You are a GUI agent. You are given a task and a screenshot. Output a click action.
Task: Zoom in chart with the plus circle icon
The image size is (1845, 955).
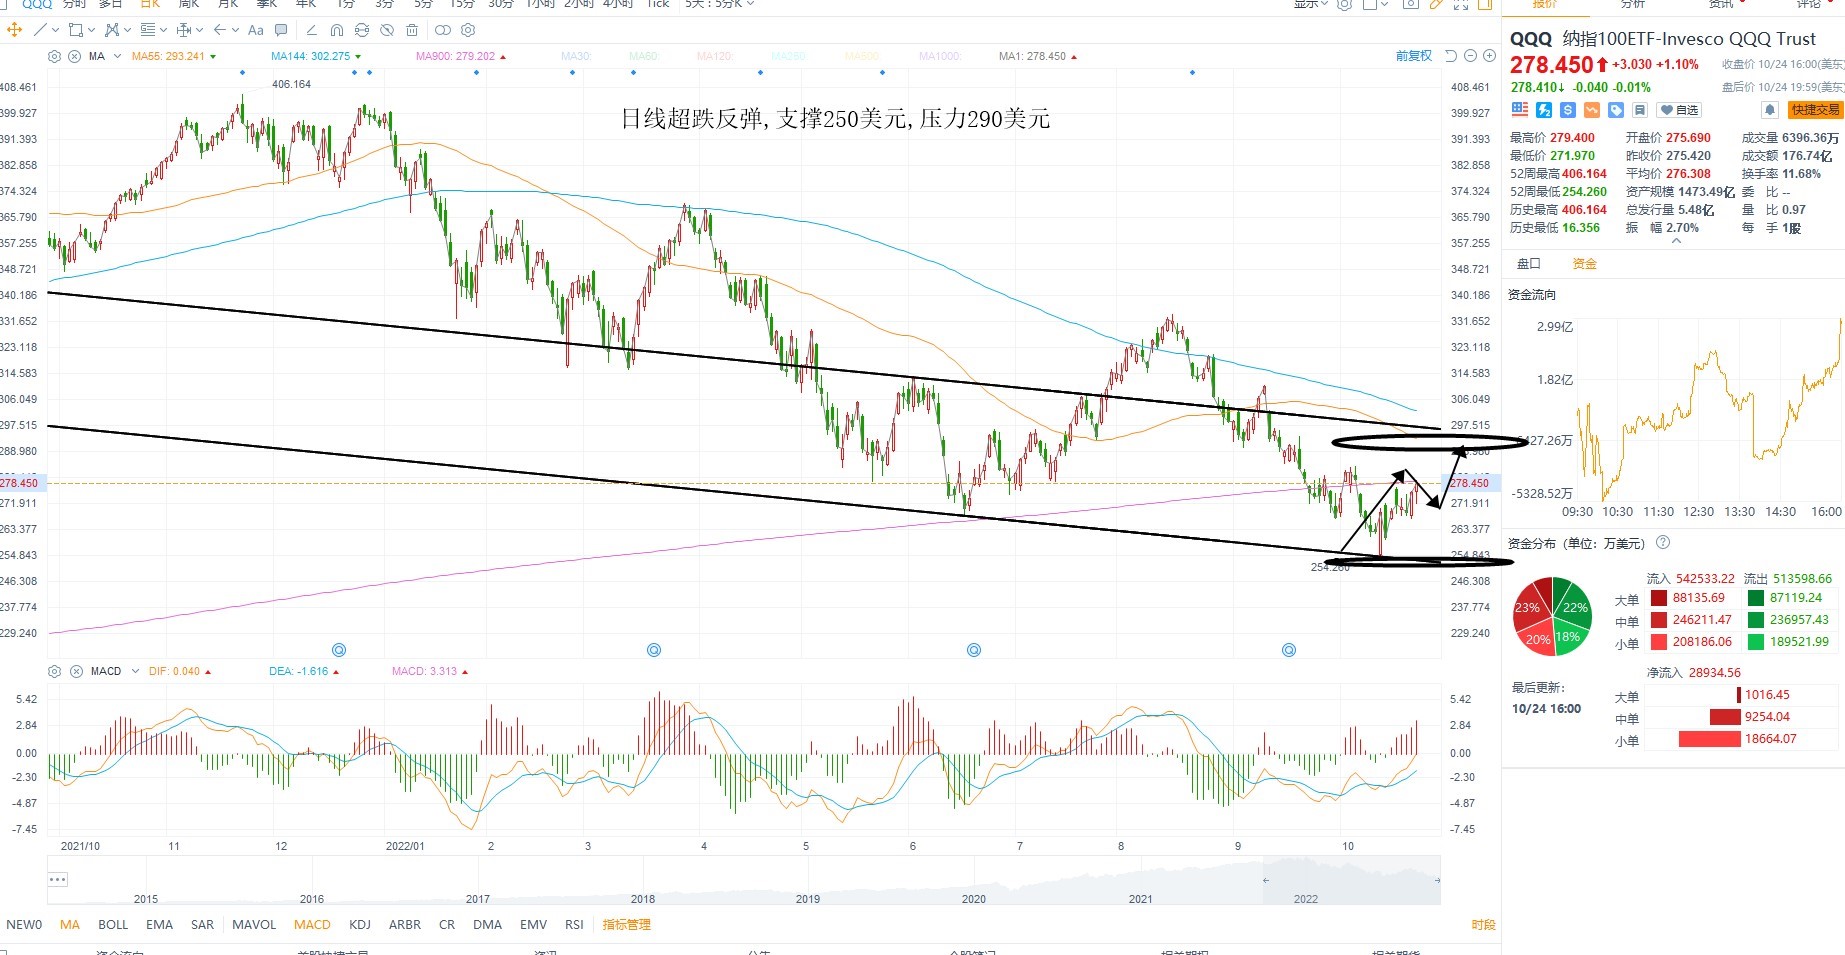tap(1489, 56)
